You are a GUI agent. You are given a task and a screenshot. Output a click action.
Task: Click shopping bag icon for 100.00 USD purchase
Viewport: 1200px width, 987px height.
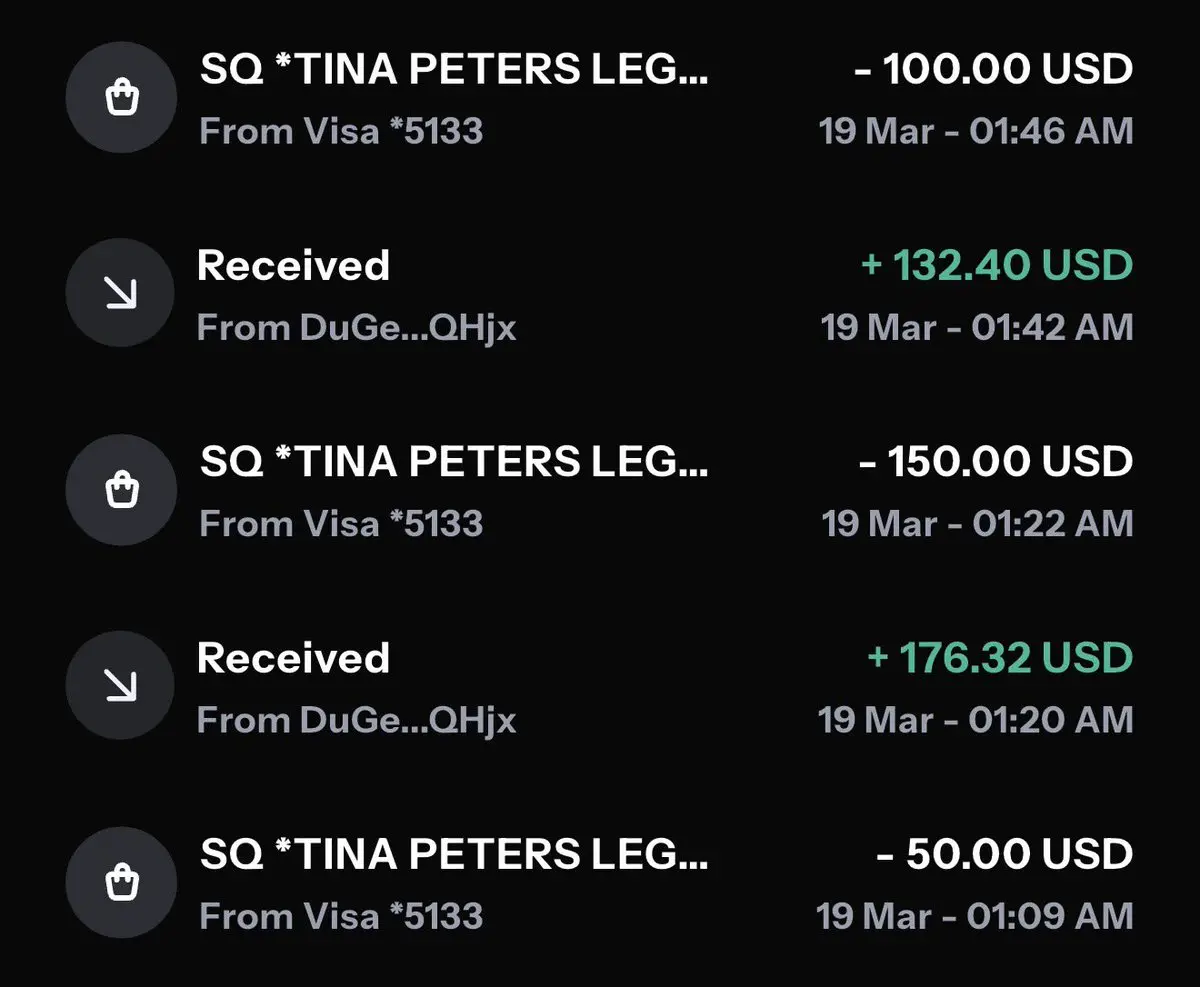pos(121,98)
